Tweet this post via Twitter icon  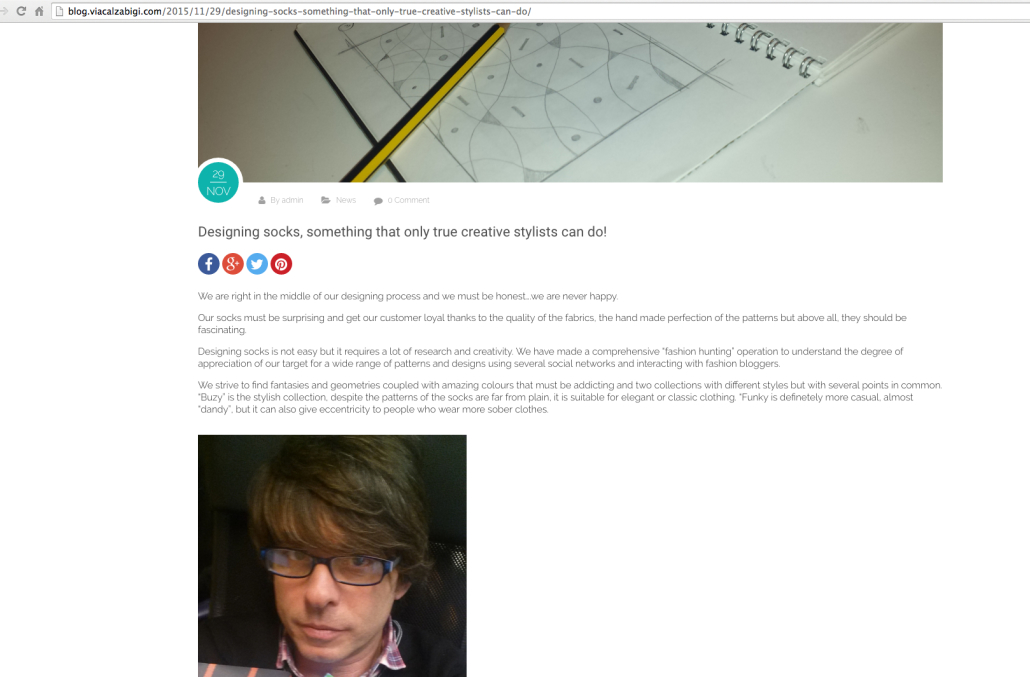257,264
